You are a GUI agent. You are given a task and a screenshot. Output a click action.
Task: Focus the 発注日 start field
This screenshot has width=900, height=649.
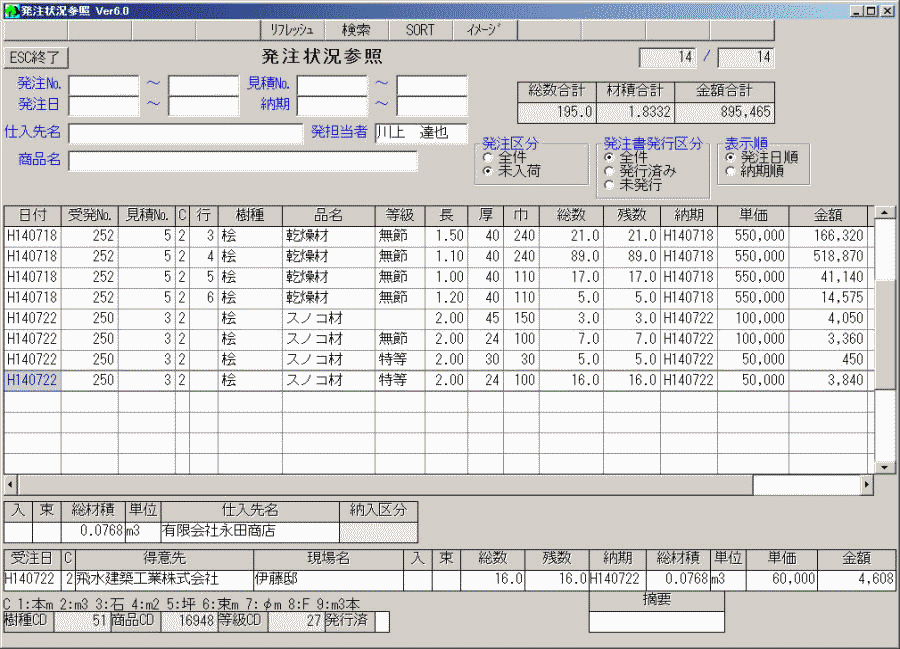coord(104,106)
